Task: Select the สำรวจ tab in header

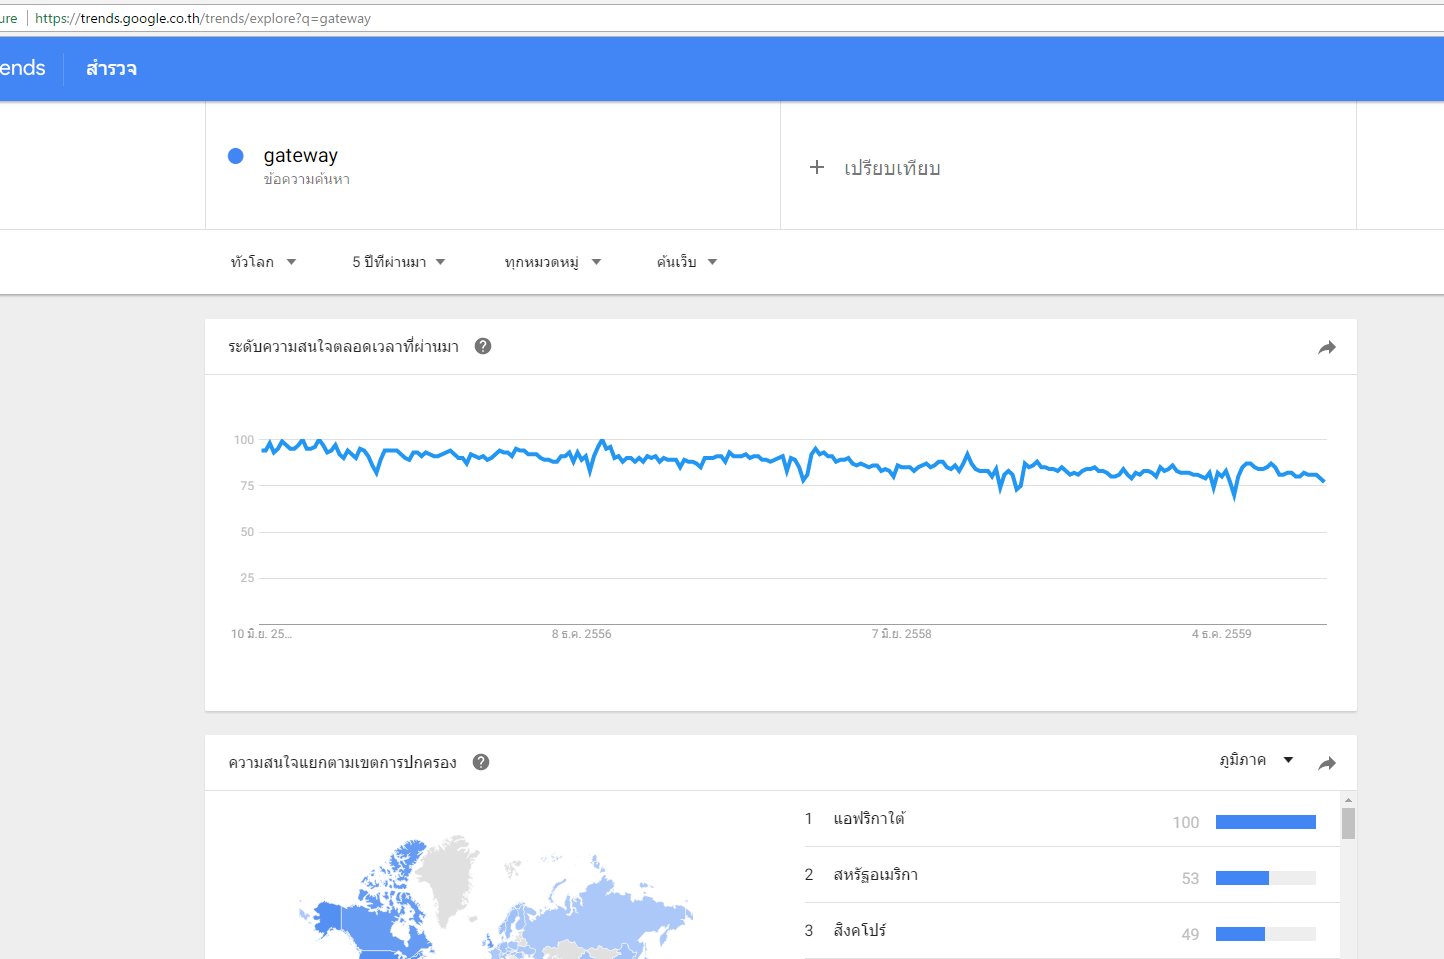Action: [111, 68]
